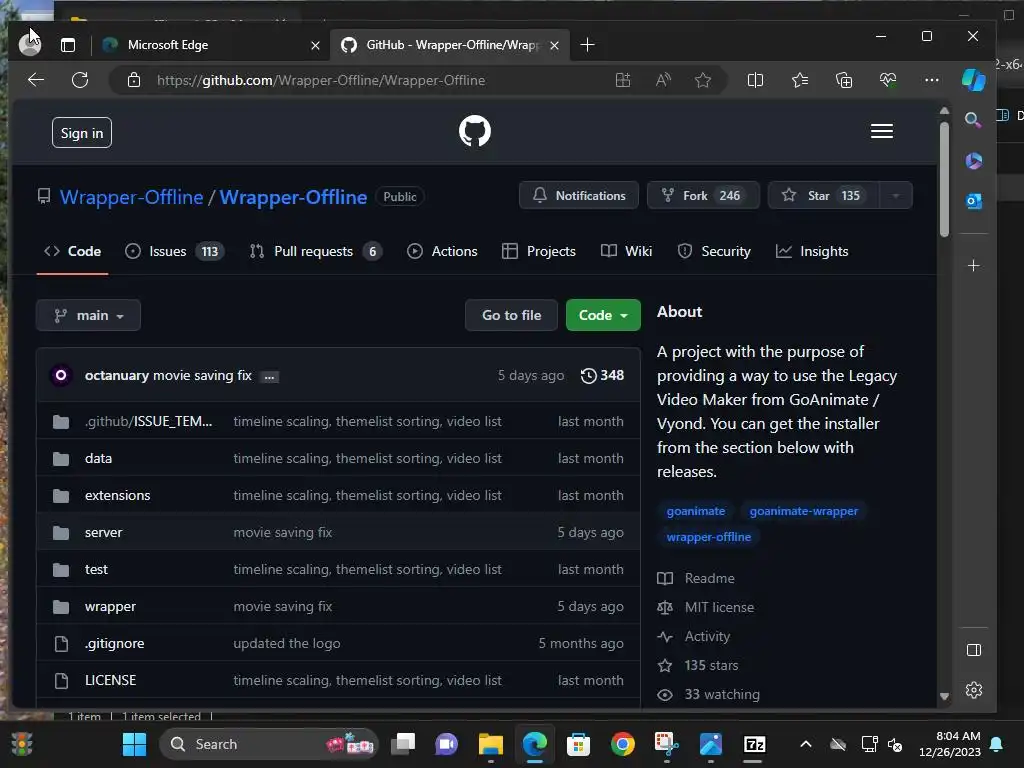The image size is (1024, 768).
Task: Click Go to file button
Action: [511, 315]
